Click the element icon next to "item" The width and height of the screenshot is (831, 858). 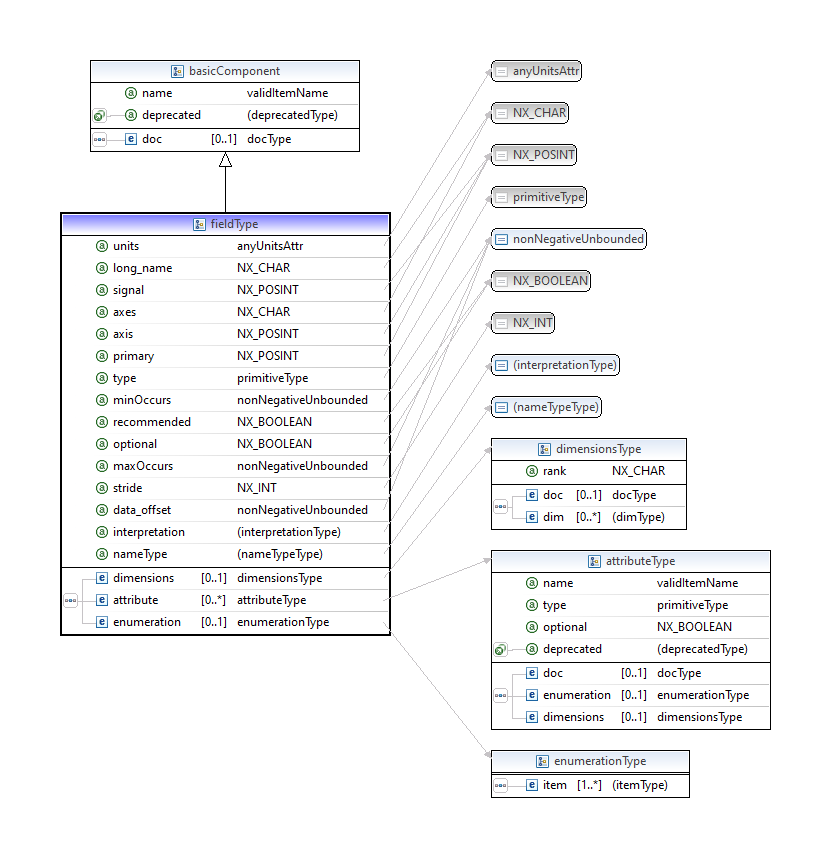click(532, 785)
